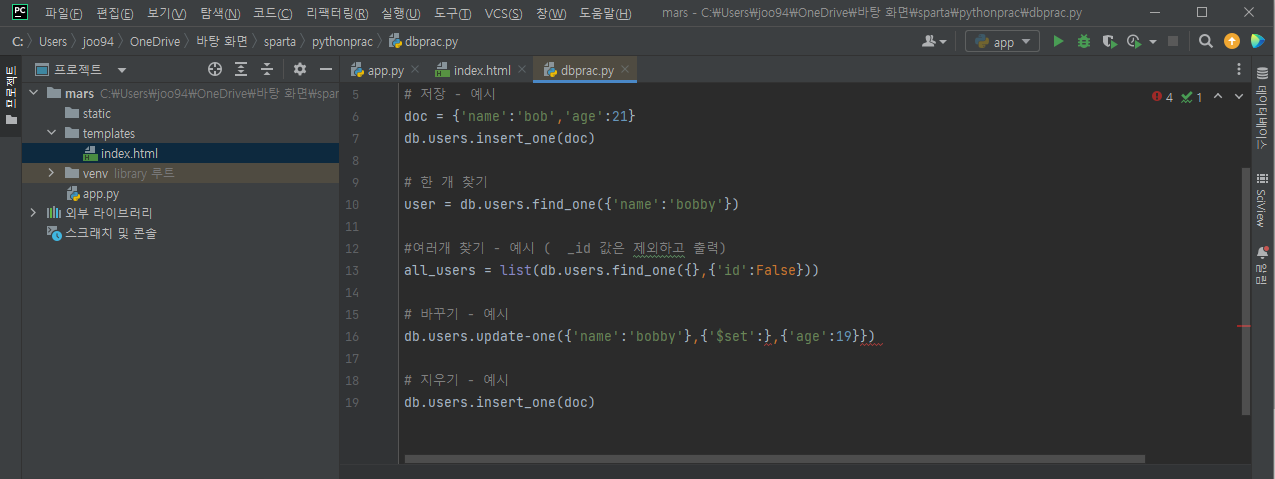Click the gray stop square button

click(x=1173, y=42)
